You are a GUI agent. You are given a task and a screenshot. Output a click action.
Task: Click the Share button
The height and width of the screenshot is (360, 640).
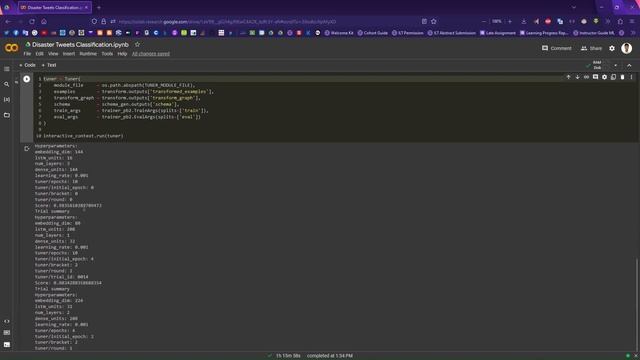(591, 48)
